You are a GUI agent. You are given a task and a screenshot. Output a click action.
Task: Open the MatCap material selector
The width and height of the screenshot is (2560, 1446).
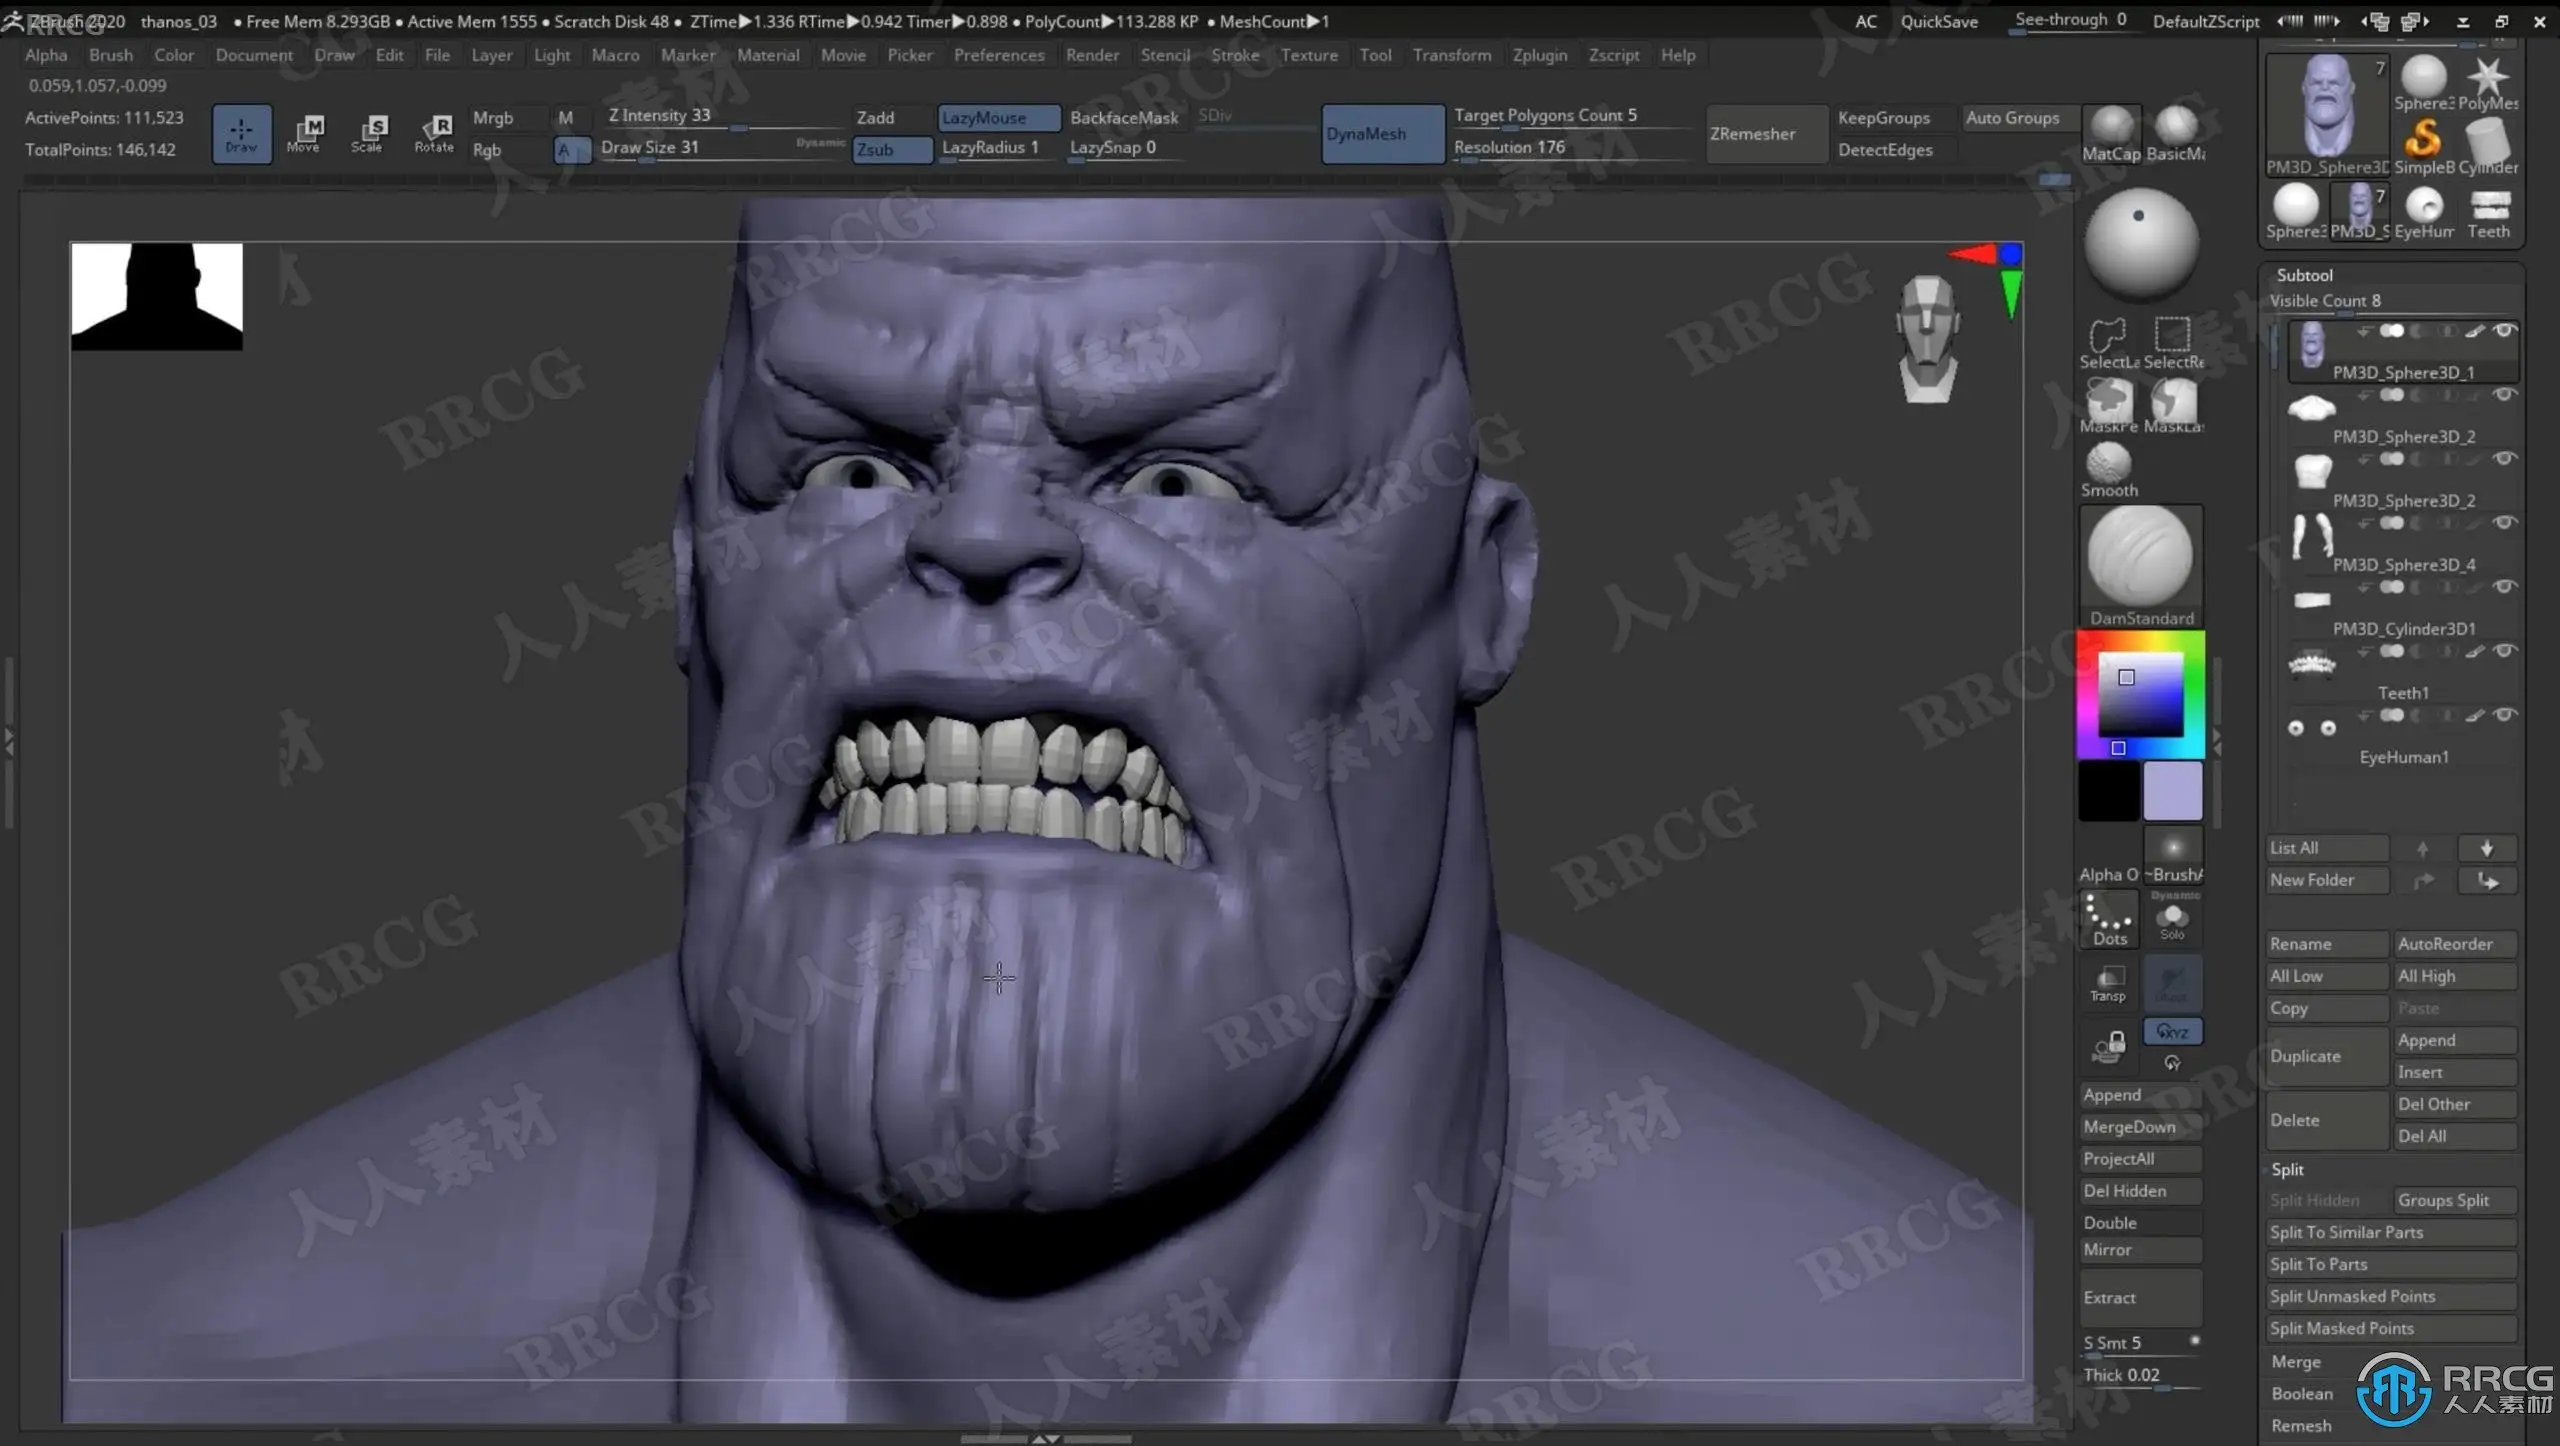[x=2111, y=127]
